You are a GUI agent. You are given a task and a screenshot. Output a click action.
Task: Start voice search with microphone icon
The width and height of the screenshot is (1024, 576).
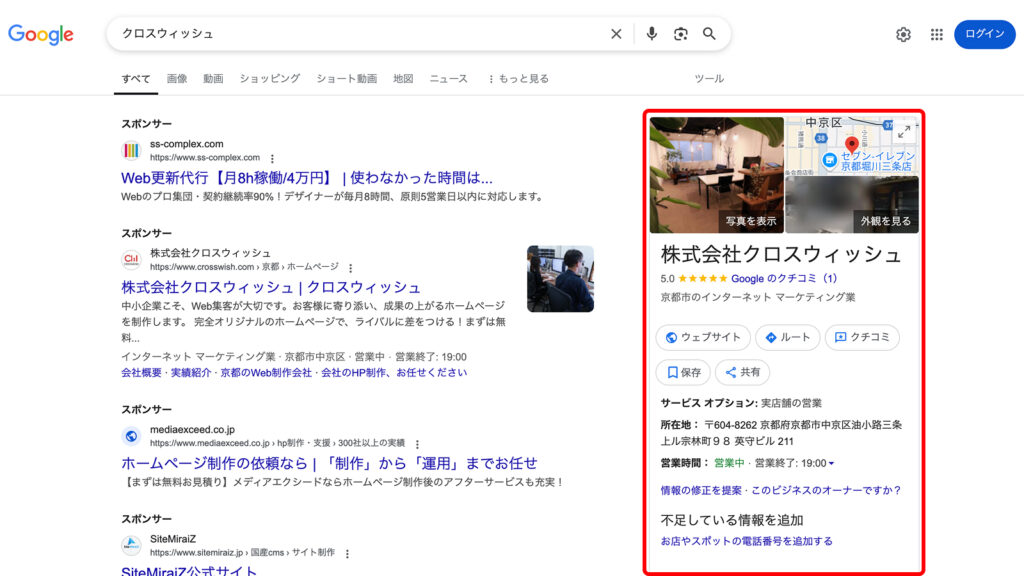[x=651, y=34]
